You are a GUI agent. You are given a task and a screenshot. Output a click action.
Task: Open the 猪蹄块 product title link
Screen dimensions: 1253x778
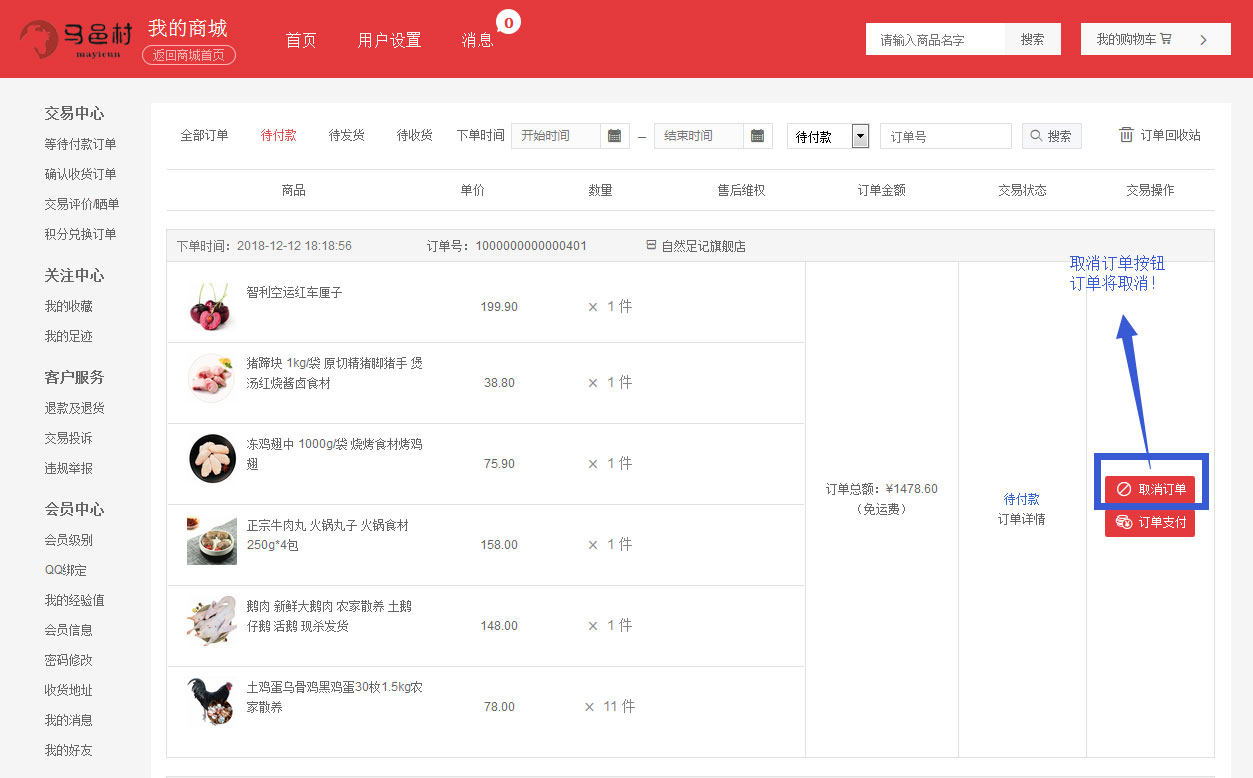335,373
